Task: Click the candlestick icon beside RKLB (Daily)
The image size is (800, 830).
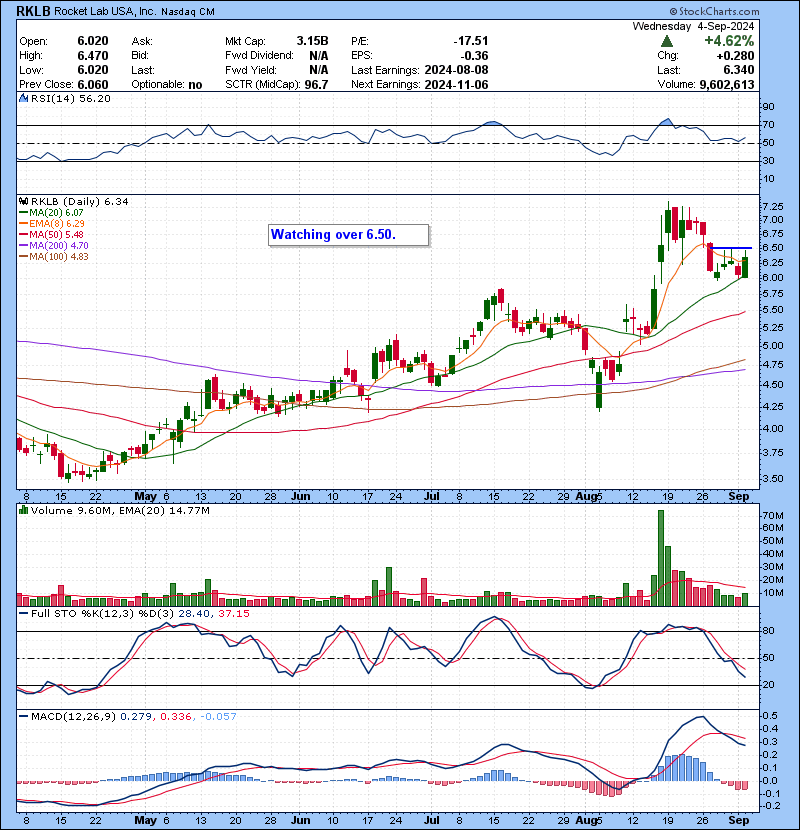Action: pyautogui.click(x=23, y=201)
